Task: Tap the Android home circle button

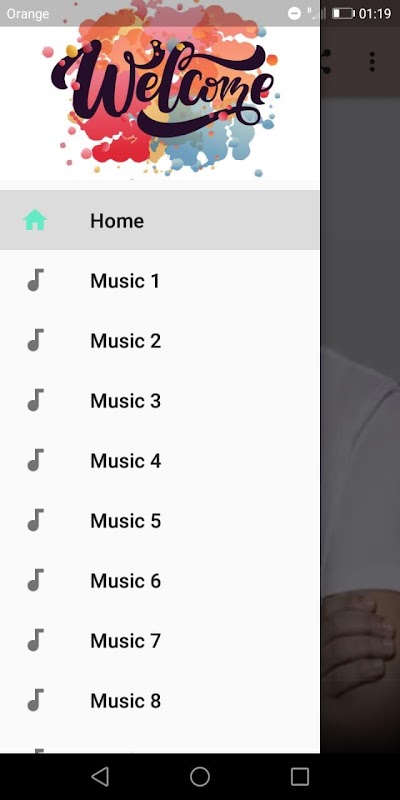Action: click(x=200, y=777)
